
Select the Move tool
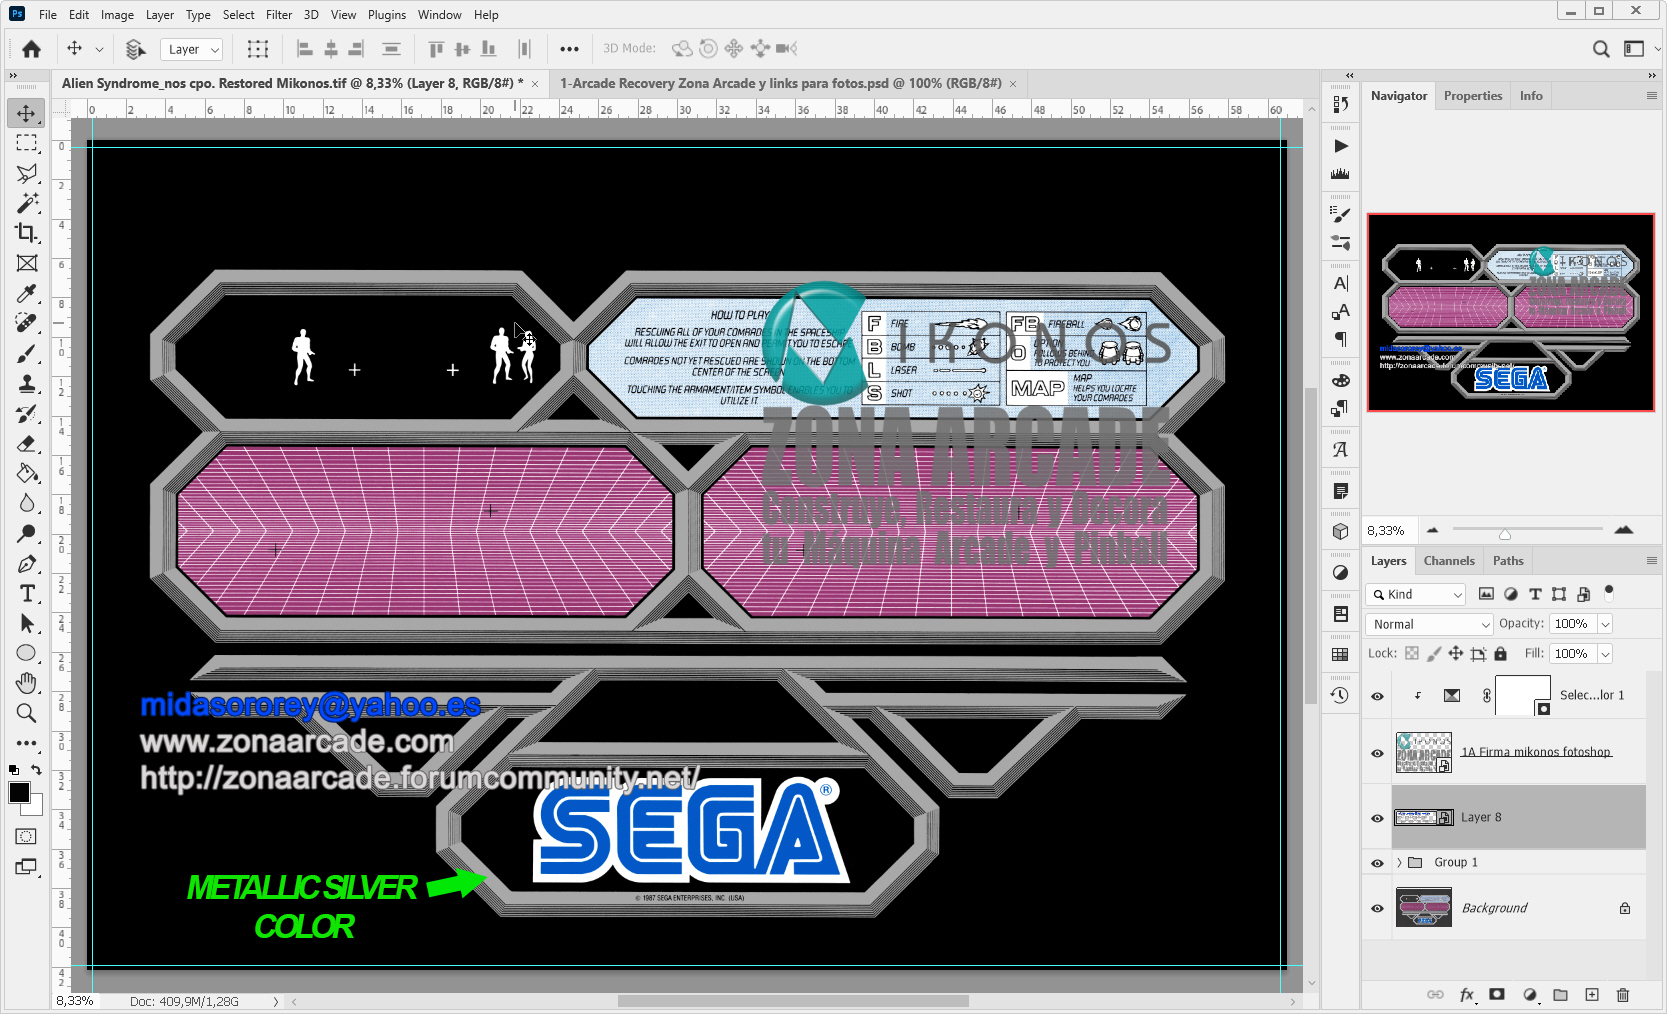click(27, 113)
